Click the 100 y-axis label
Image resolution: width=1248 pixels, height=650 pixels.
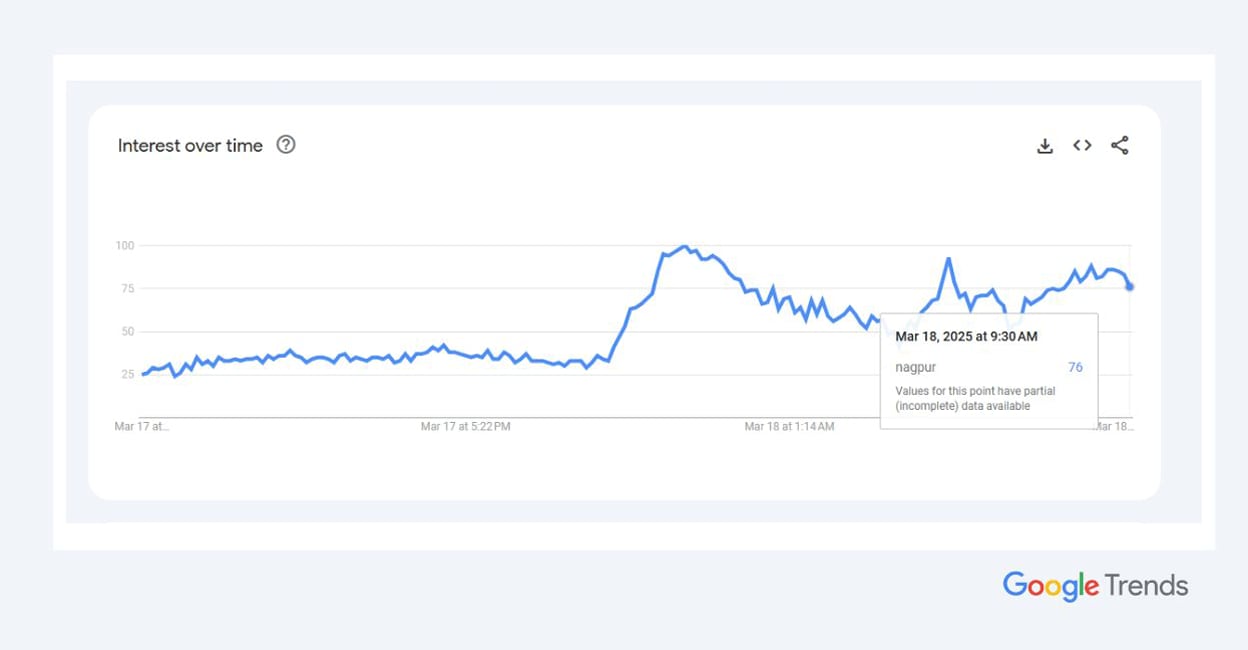[125, 245]
